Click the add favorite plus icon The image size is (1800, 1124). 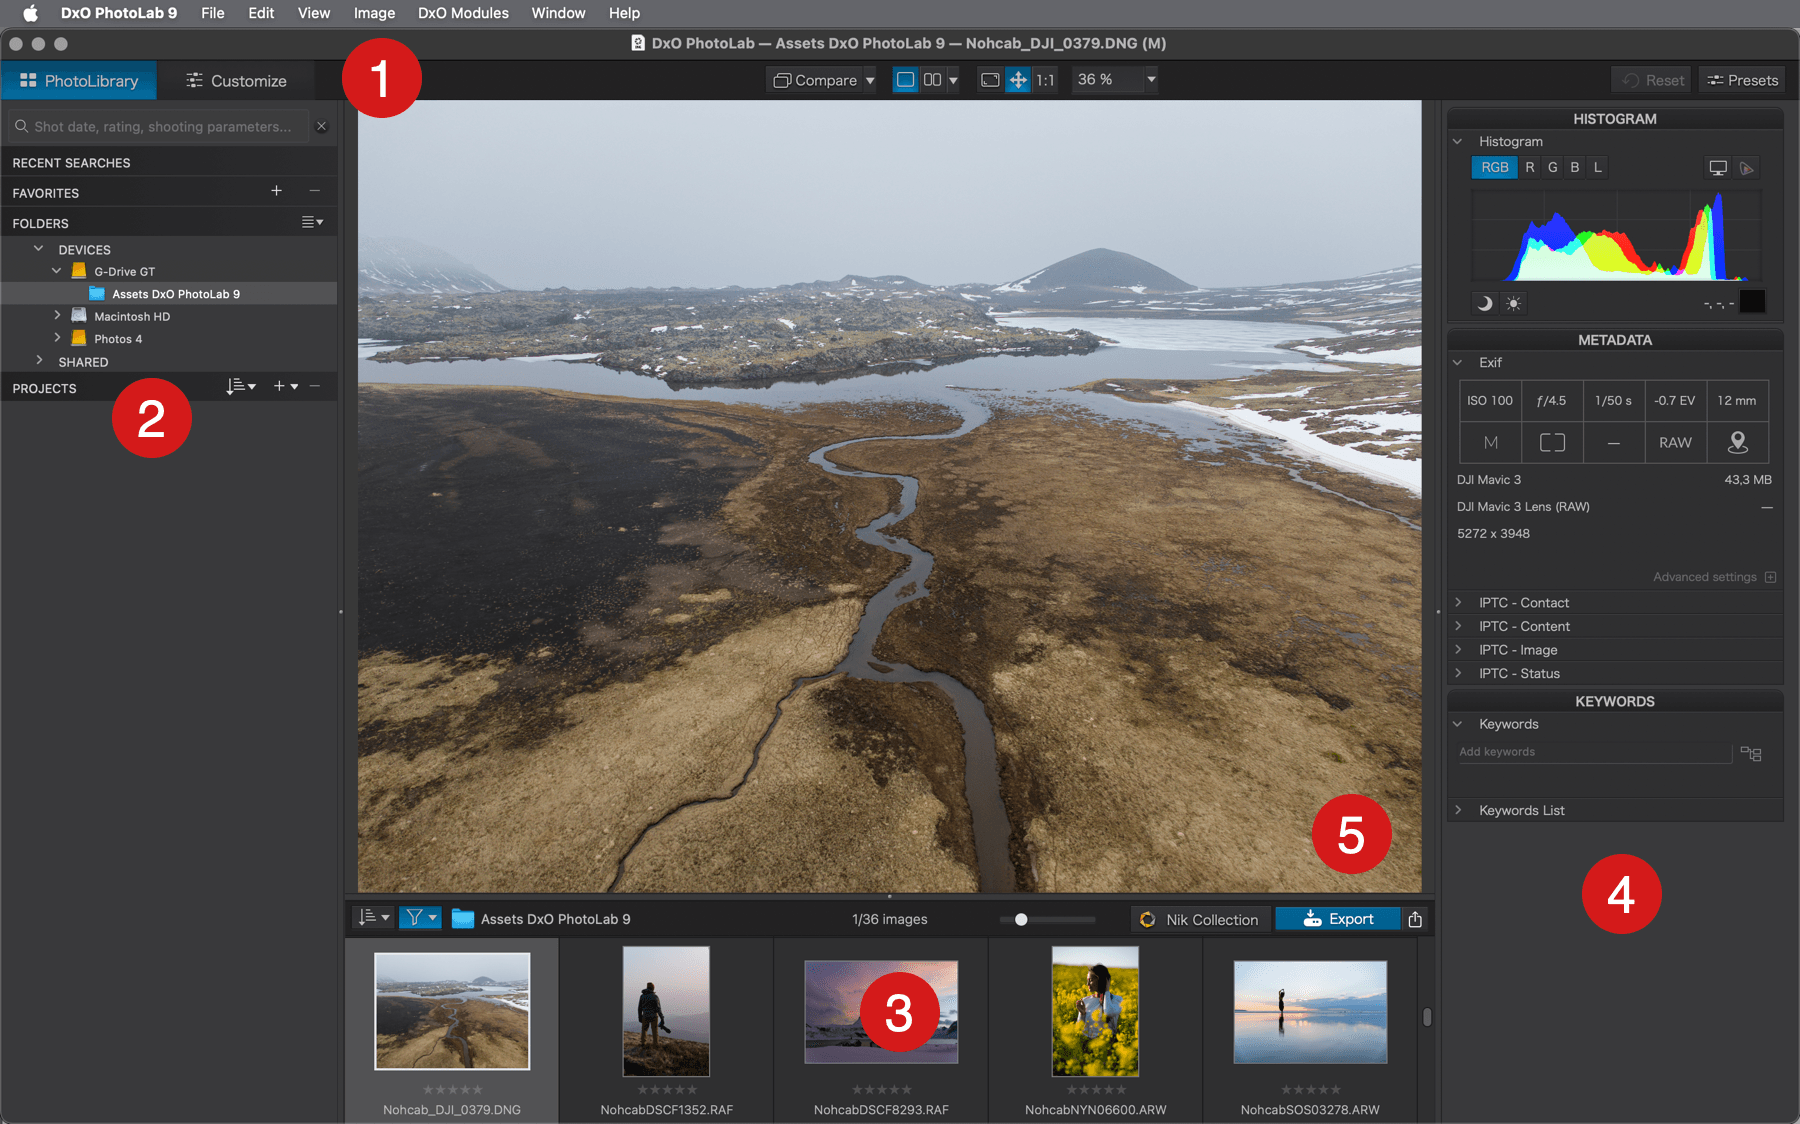coord(276,191)
